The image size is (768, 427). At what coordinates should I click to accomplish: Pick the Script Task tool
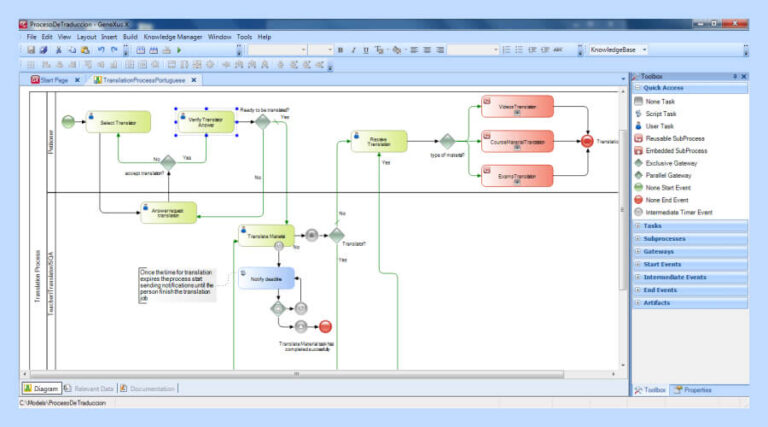[x=661, y=114]
